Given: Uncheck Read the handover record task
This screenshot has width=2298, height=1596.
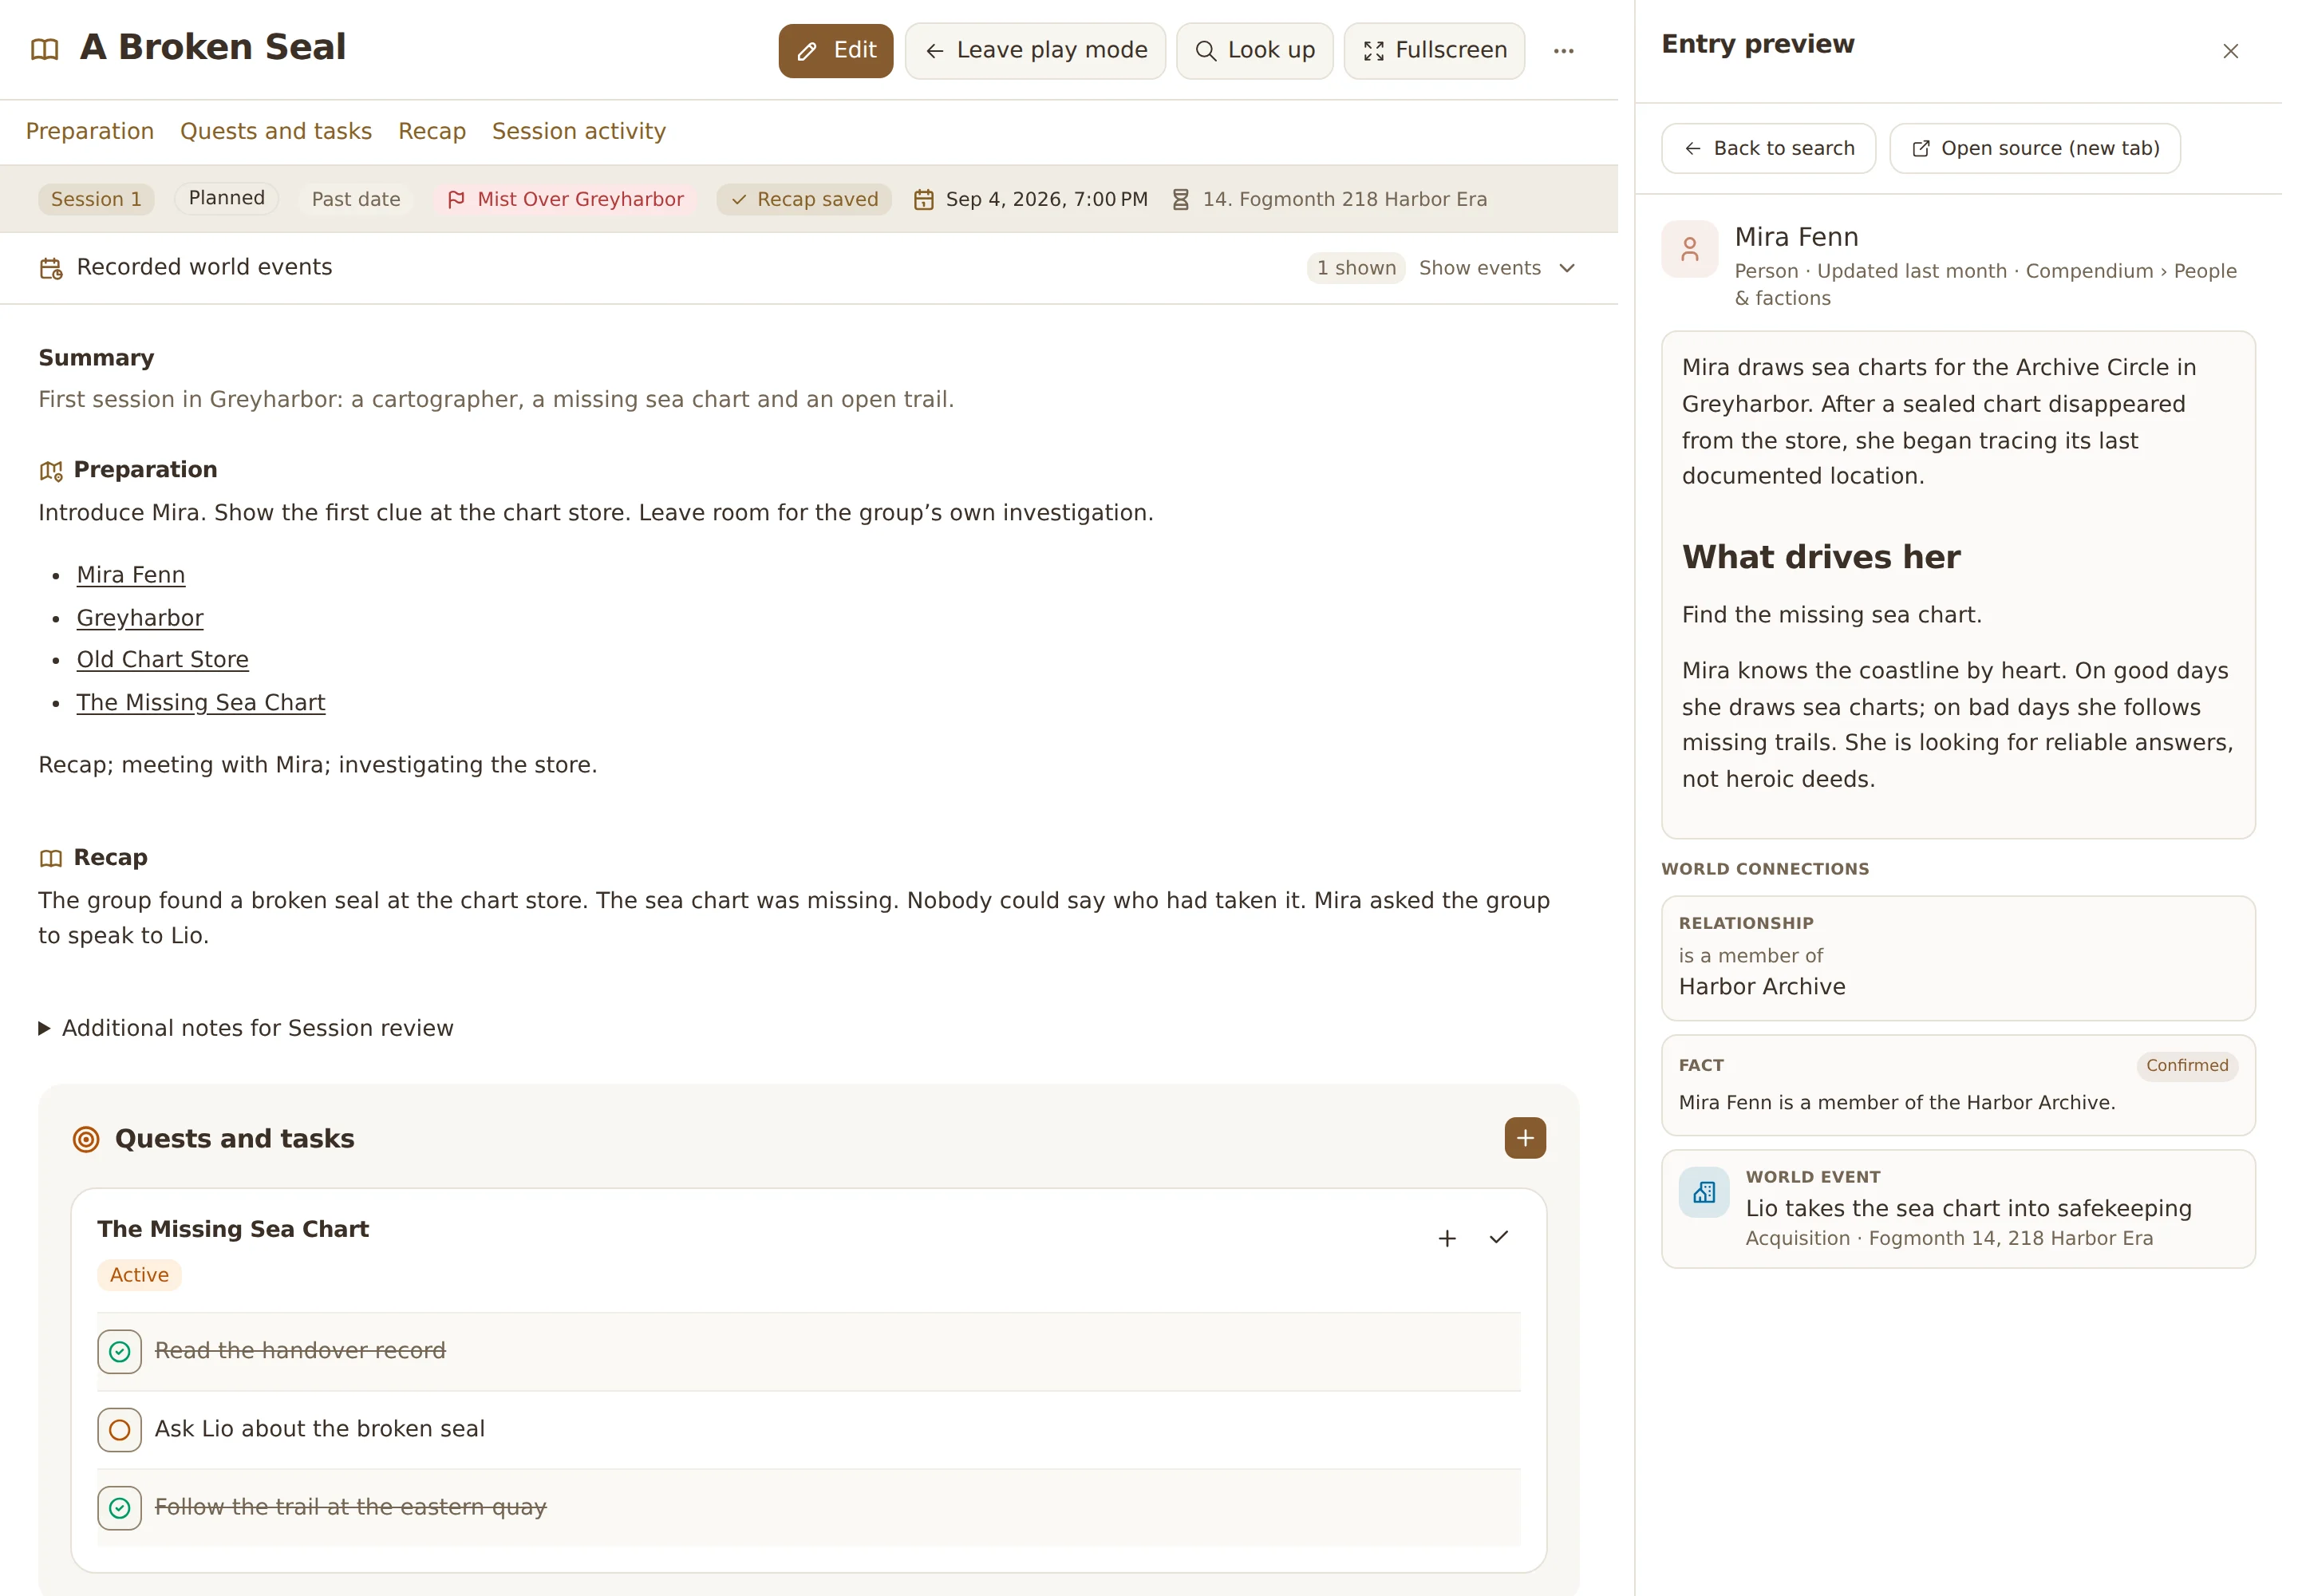Looking at the screenshot, I should click(119, 1351).
